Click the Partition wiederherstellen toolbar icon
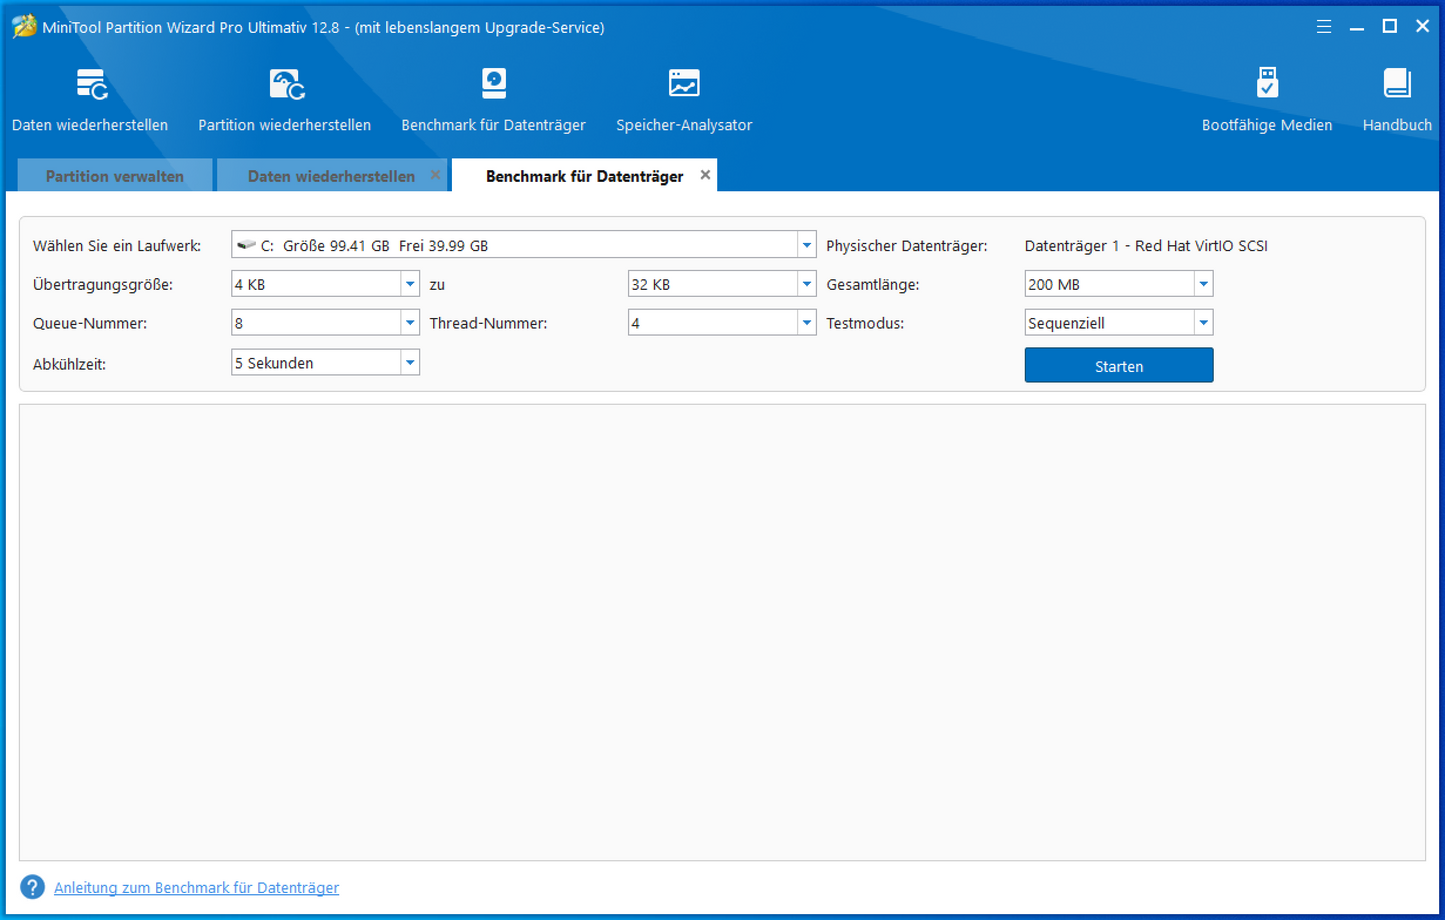Viewport: 1445px width, 920px height. [x=285, y=86]
